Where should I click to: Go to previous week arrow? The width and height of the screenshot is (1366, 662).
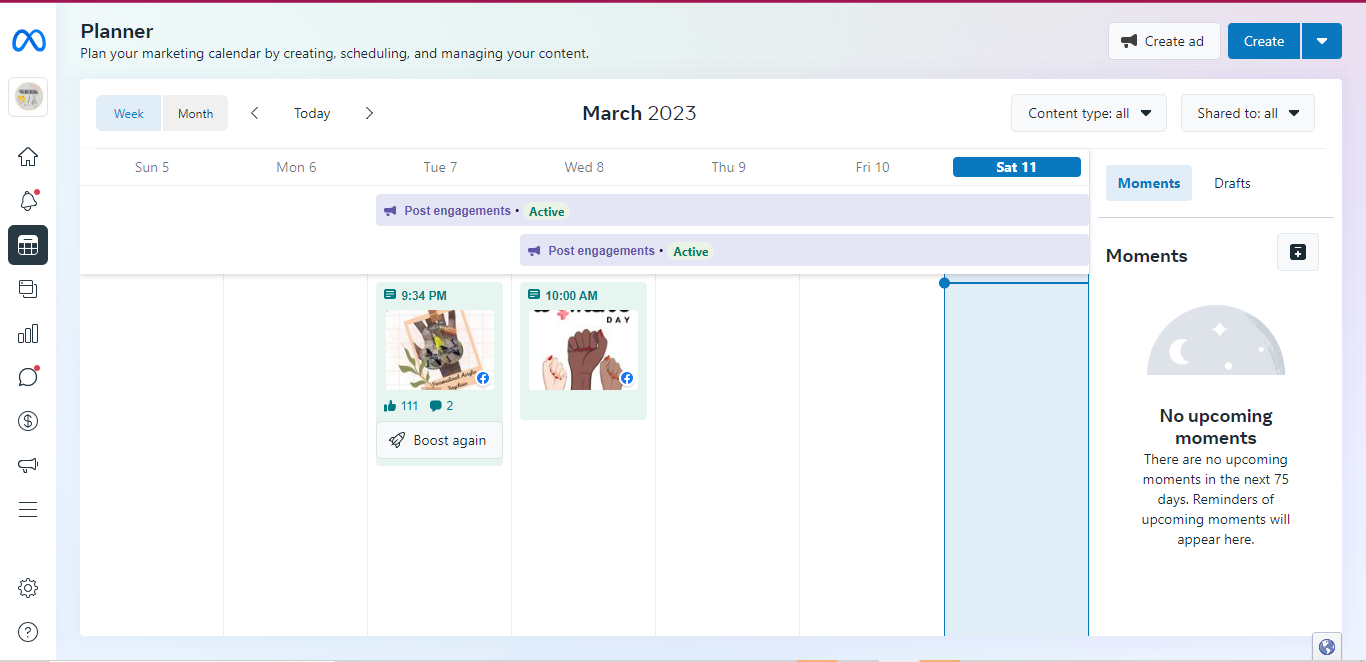tap(255, 113)
